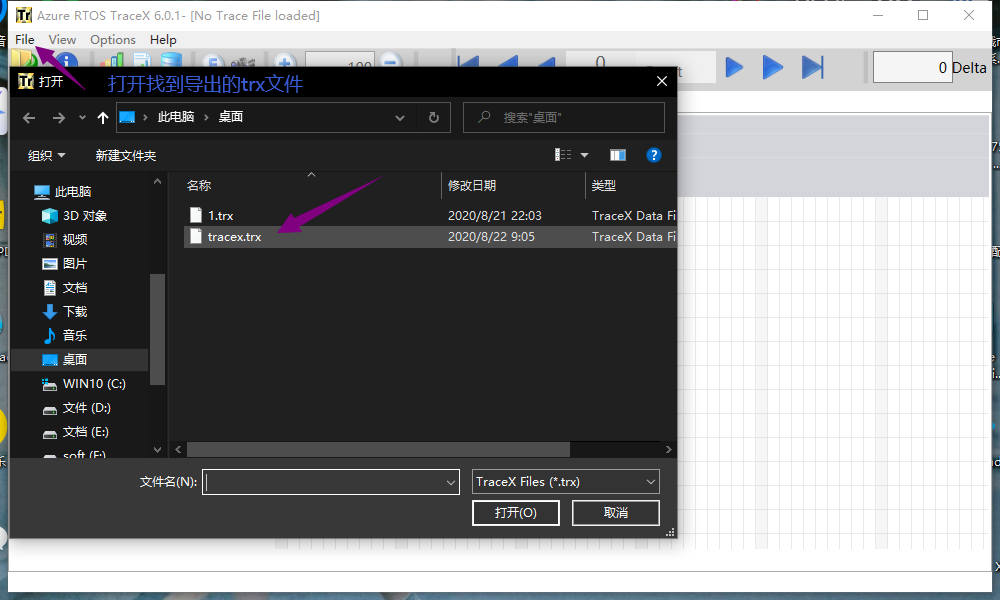Jump to last event with skip-to-end arrow

point(812,67)
